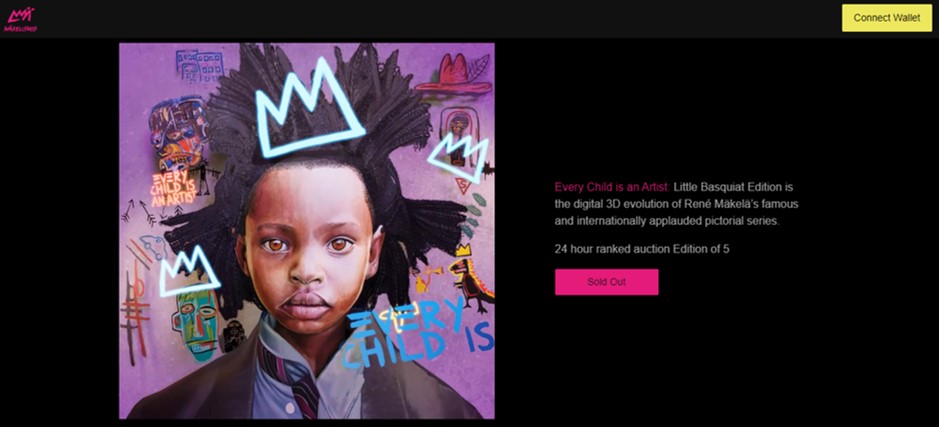
Task: Select the tilted neon crown beside the framed portrait sketch
Action: pos(460,157)
